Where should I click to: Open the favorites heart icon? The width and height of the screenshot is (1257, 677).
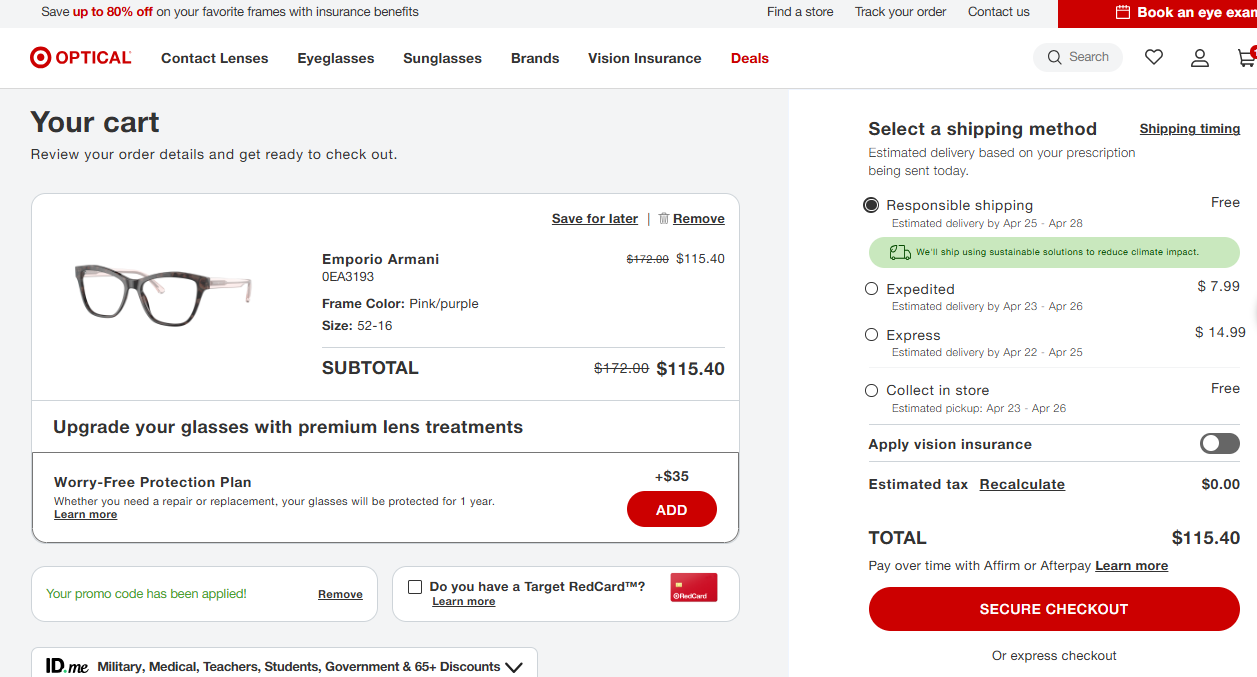click(1154, 58)
